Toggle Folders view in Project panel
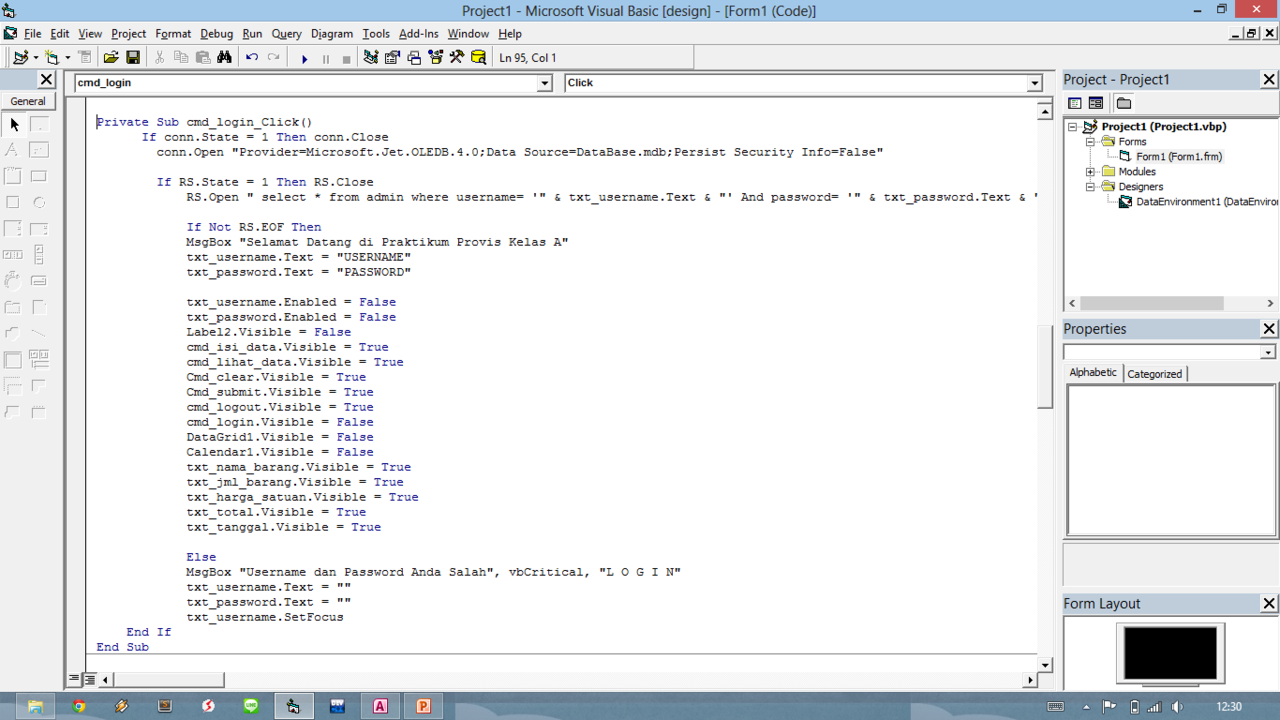Image resolution: width=1280 pixels, height=720 pixels. click(1124, 103)
